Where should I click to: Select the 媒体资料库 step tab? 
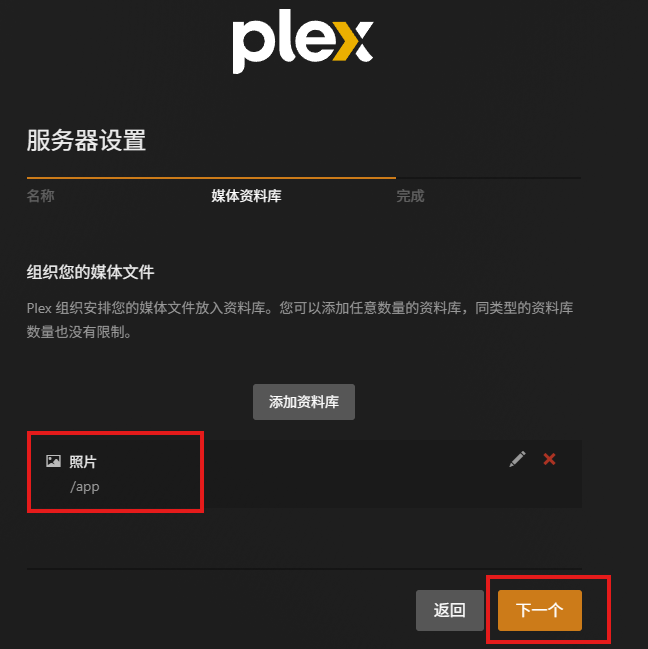pyautogui.click(x=246, y=196)
